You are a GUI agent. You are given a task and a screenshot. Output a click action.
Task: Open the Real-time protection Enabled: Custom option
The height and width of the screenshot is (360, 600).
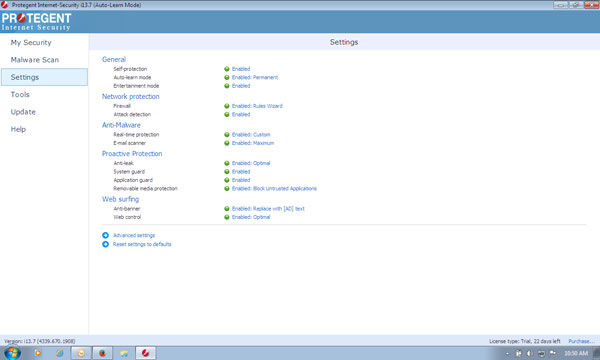[251, 135]
